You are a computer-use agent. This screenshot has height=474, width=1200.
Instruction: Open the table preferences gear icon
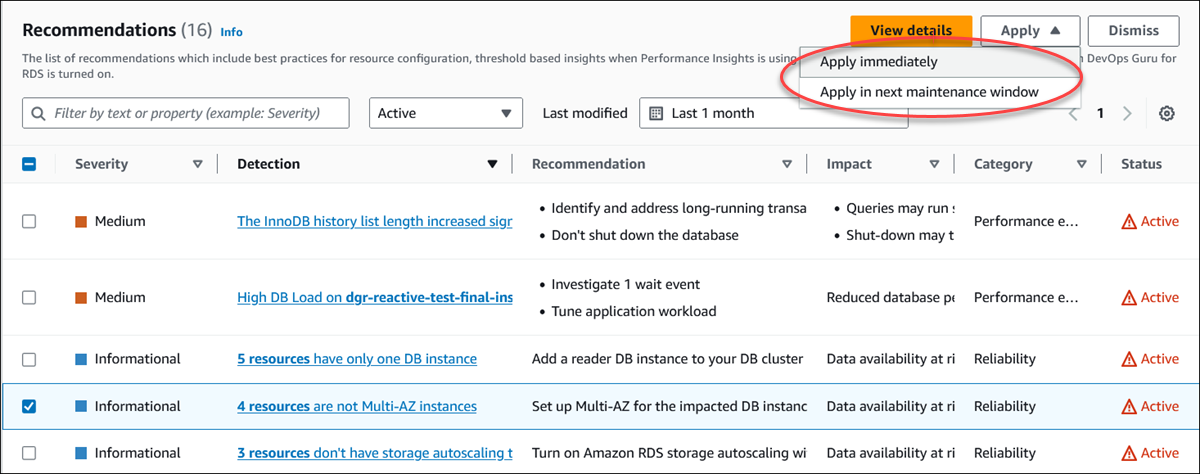(x=1166, y=114)
